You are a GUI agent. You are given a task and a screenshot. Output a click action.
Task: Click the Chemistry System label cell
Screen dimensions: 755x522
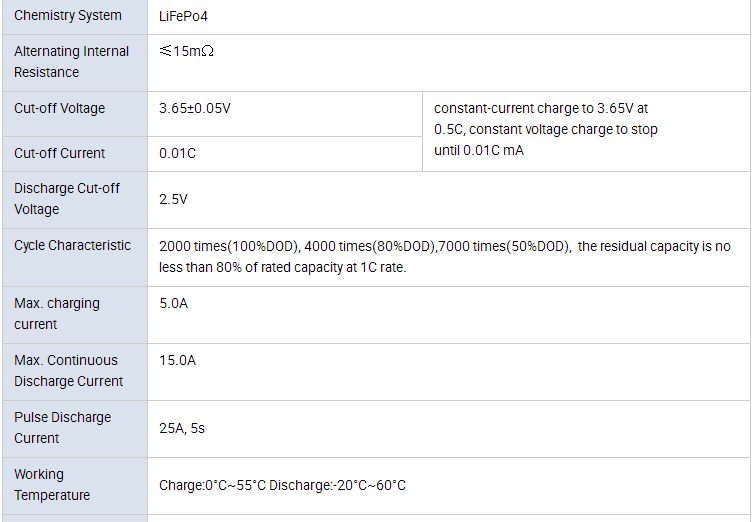point(68,16)
